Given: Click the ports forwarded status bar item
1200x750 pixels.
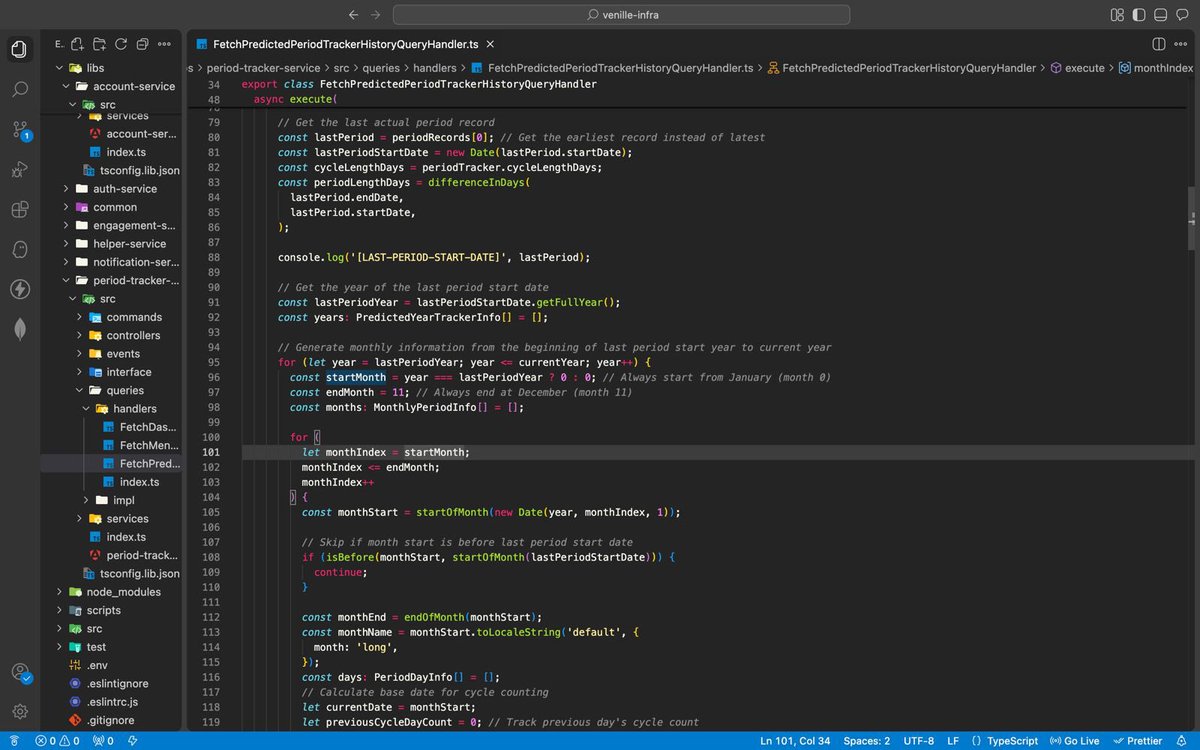Looking at the screenshot, I should (103, 741).
